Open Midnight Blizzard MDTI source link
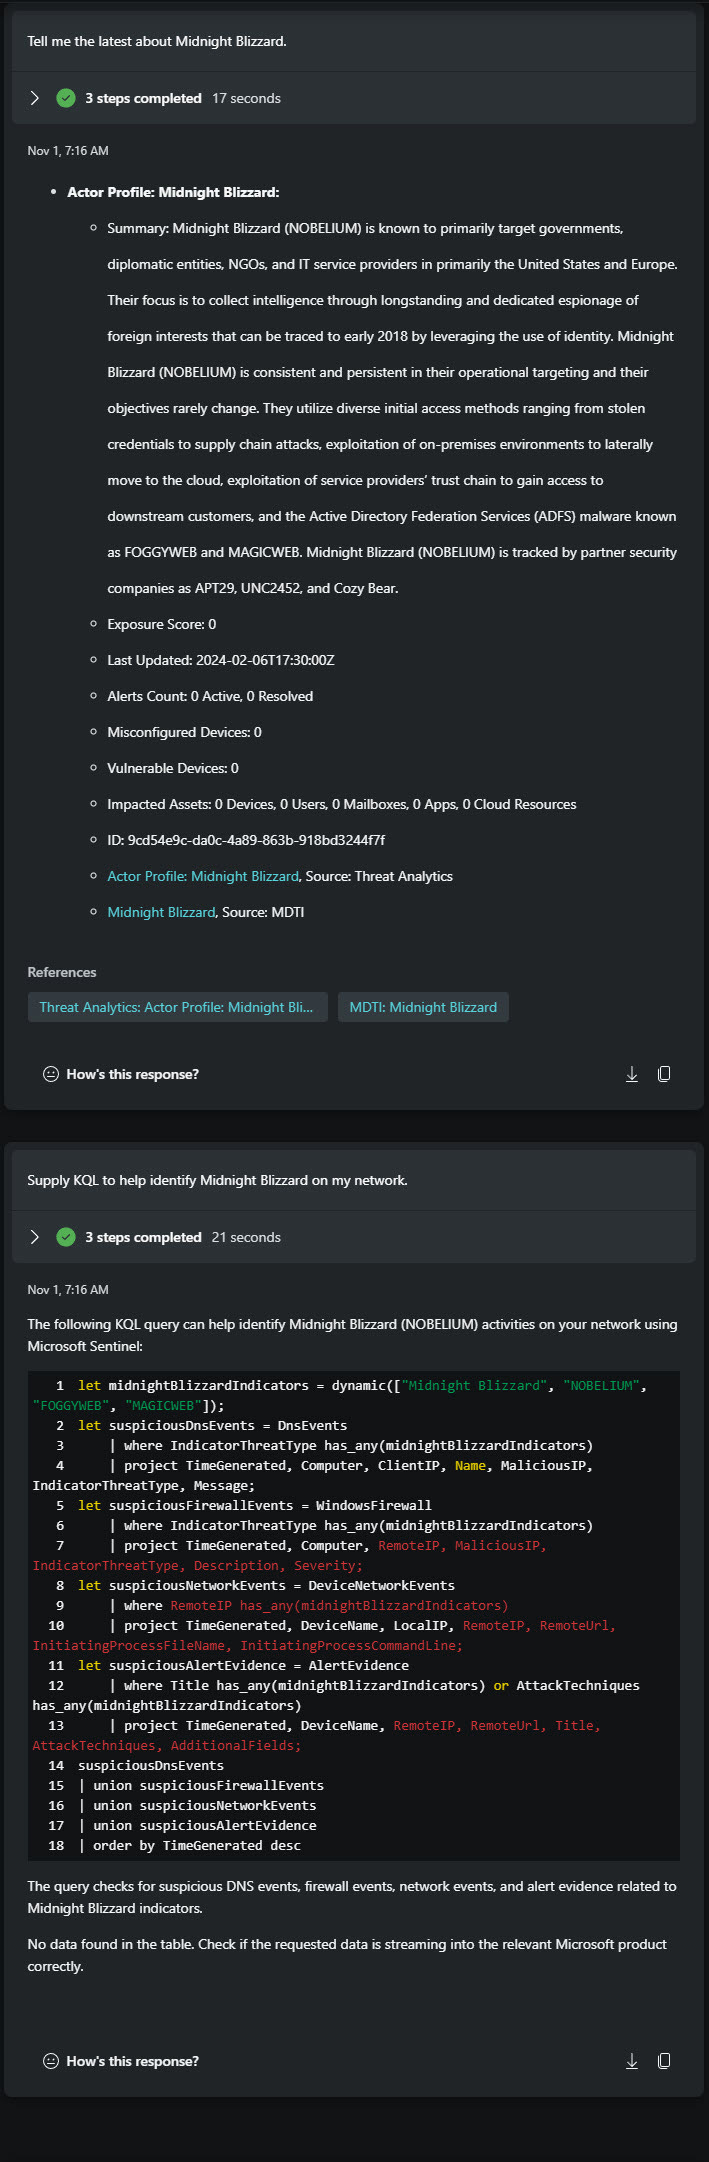Viewport: 709px width, 2162px height. pyautogui.click(x=161, y=912)
